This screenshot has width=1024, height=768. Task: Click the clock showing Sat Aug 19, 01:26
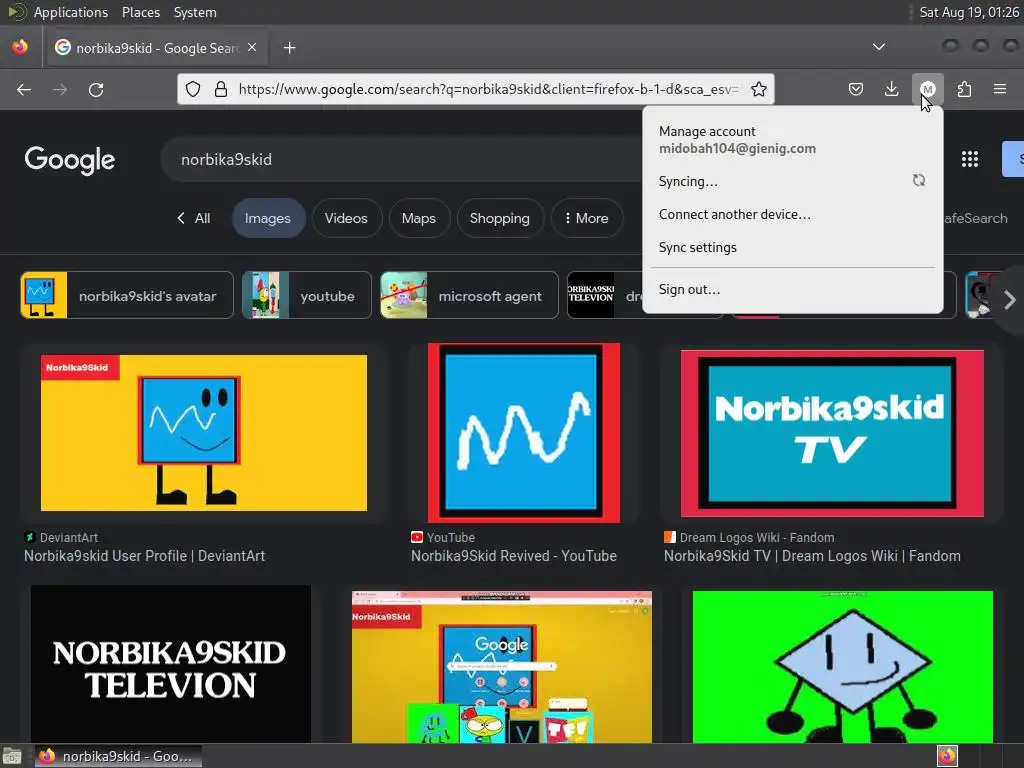(968, 12)
